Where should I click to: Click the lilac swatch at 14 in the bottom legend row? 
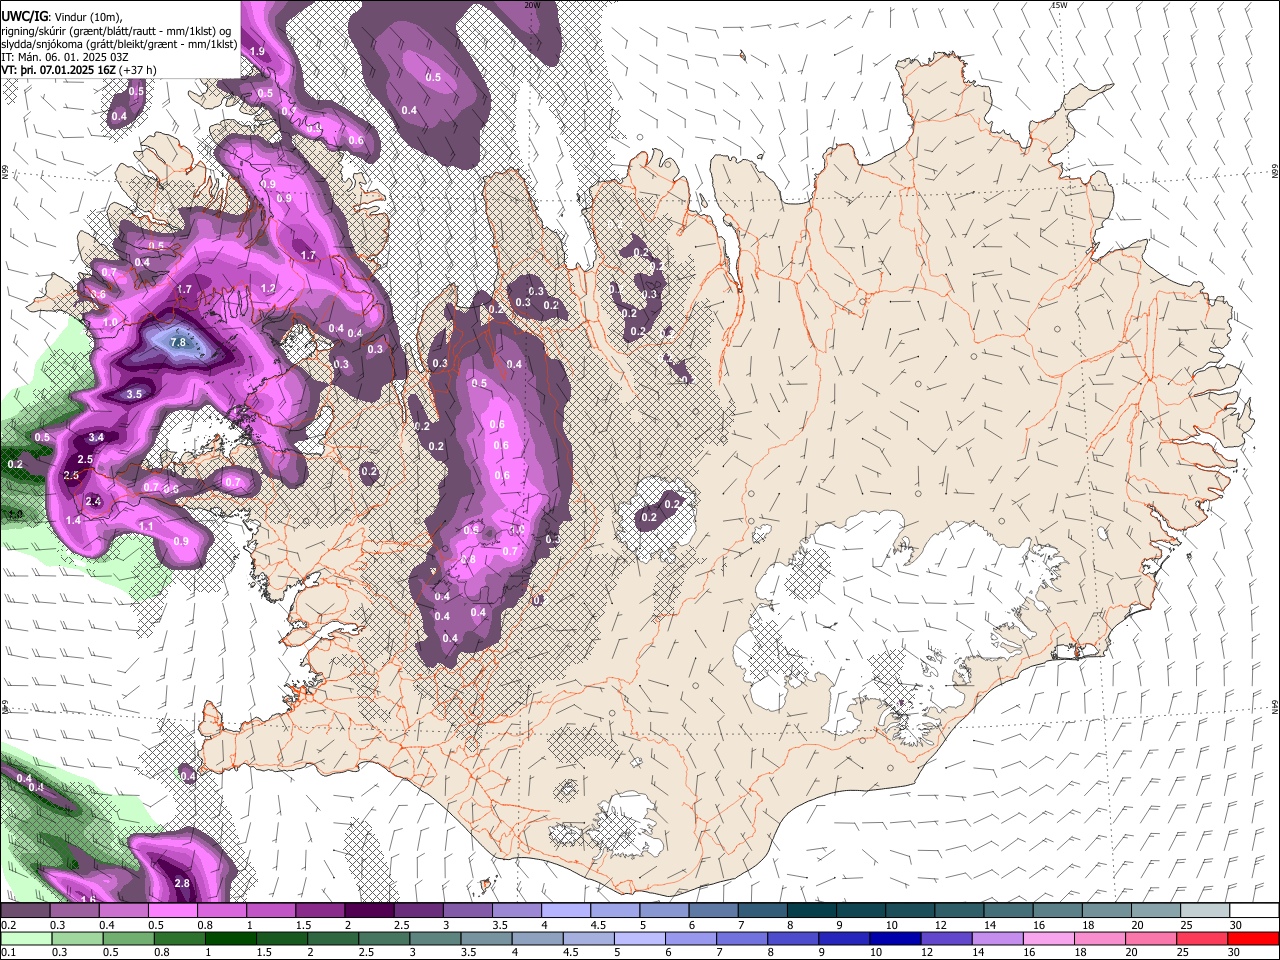(x=996, y=938)
